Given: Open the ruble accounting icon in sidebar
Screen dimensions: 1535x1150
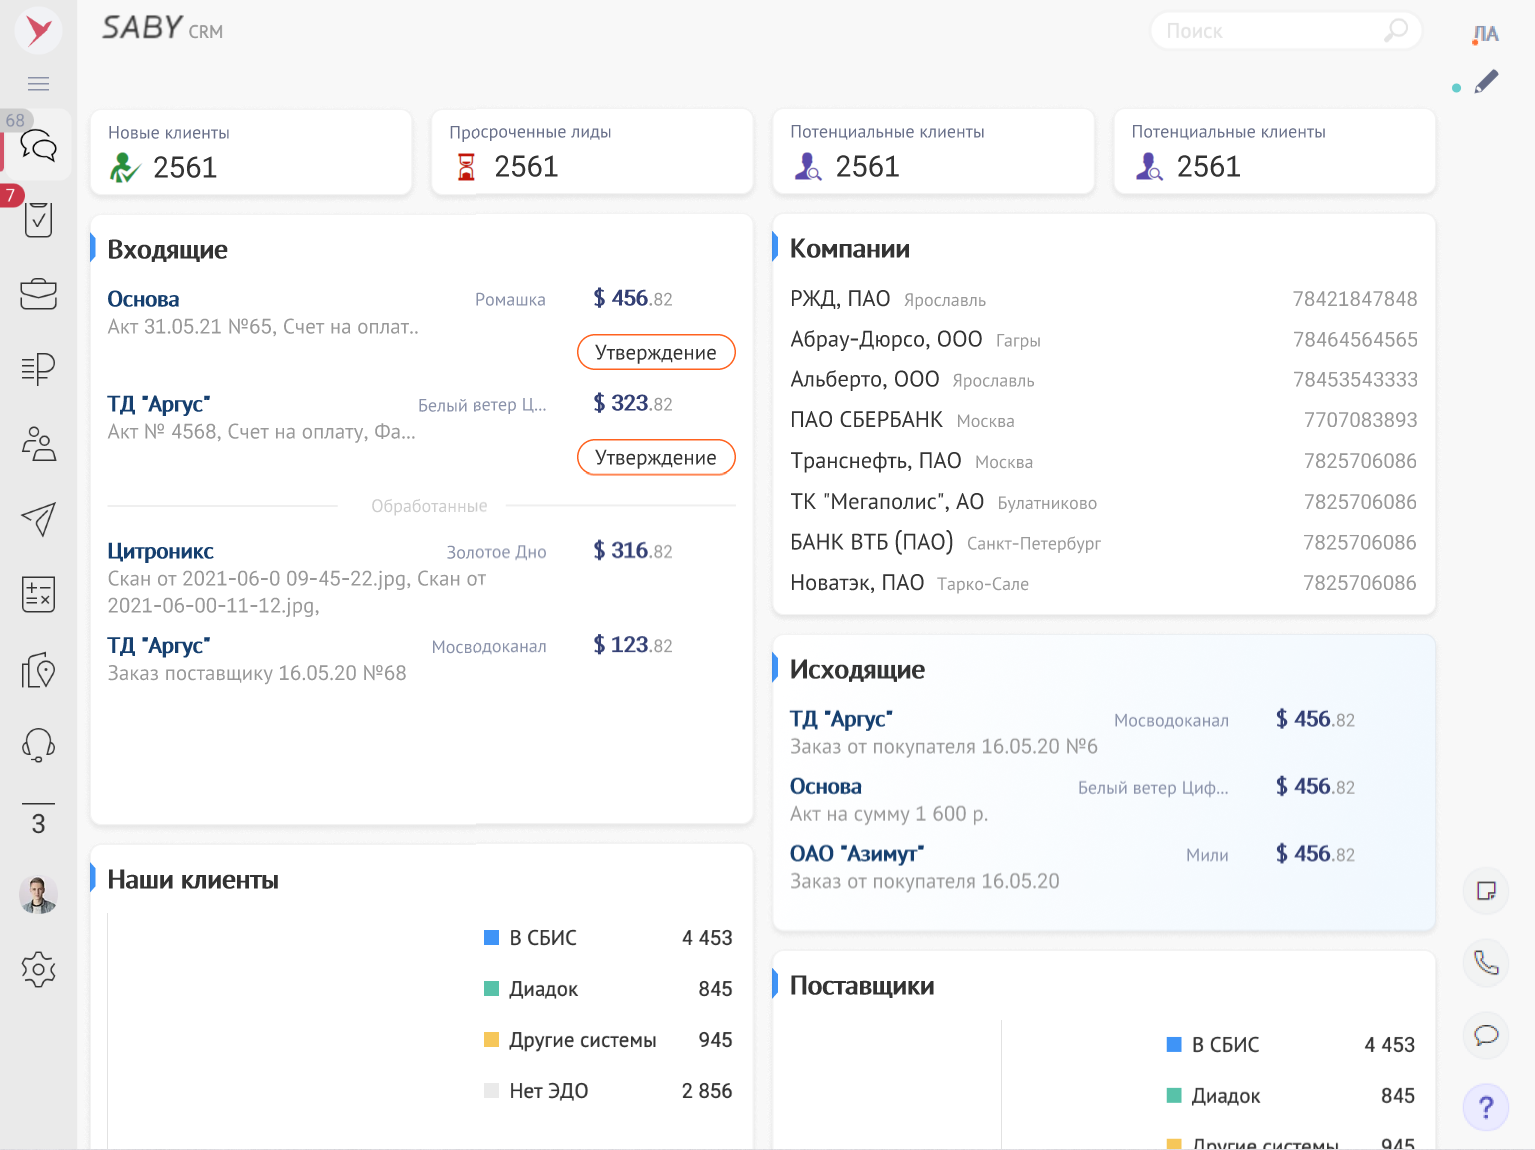Looking at the screenshot, I should [38, 369].
